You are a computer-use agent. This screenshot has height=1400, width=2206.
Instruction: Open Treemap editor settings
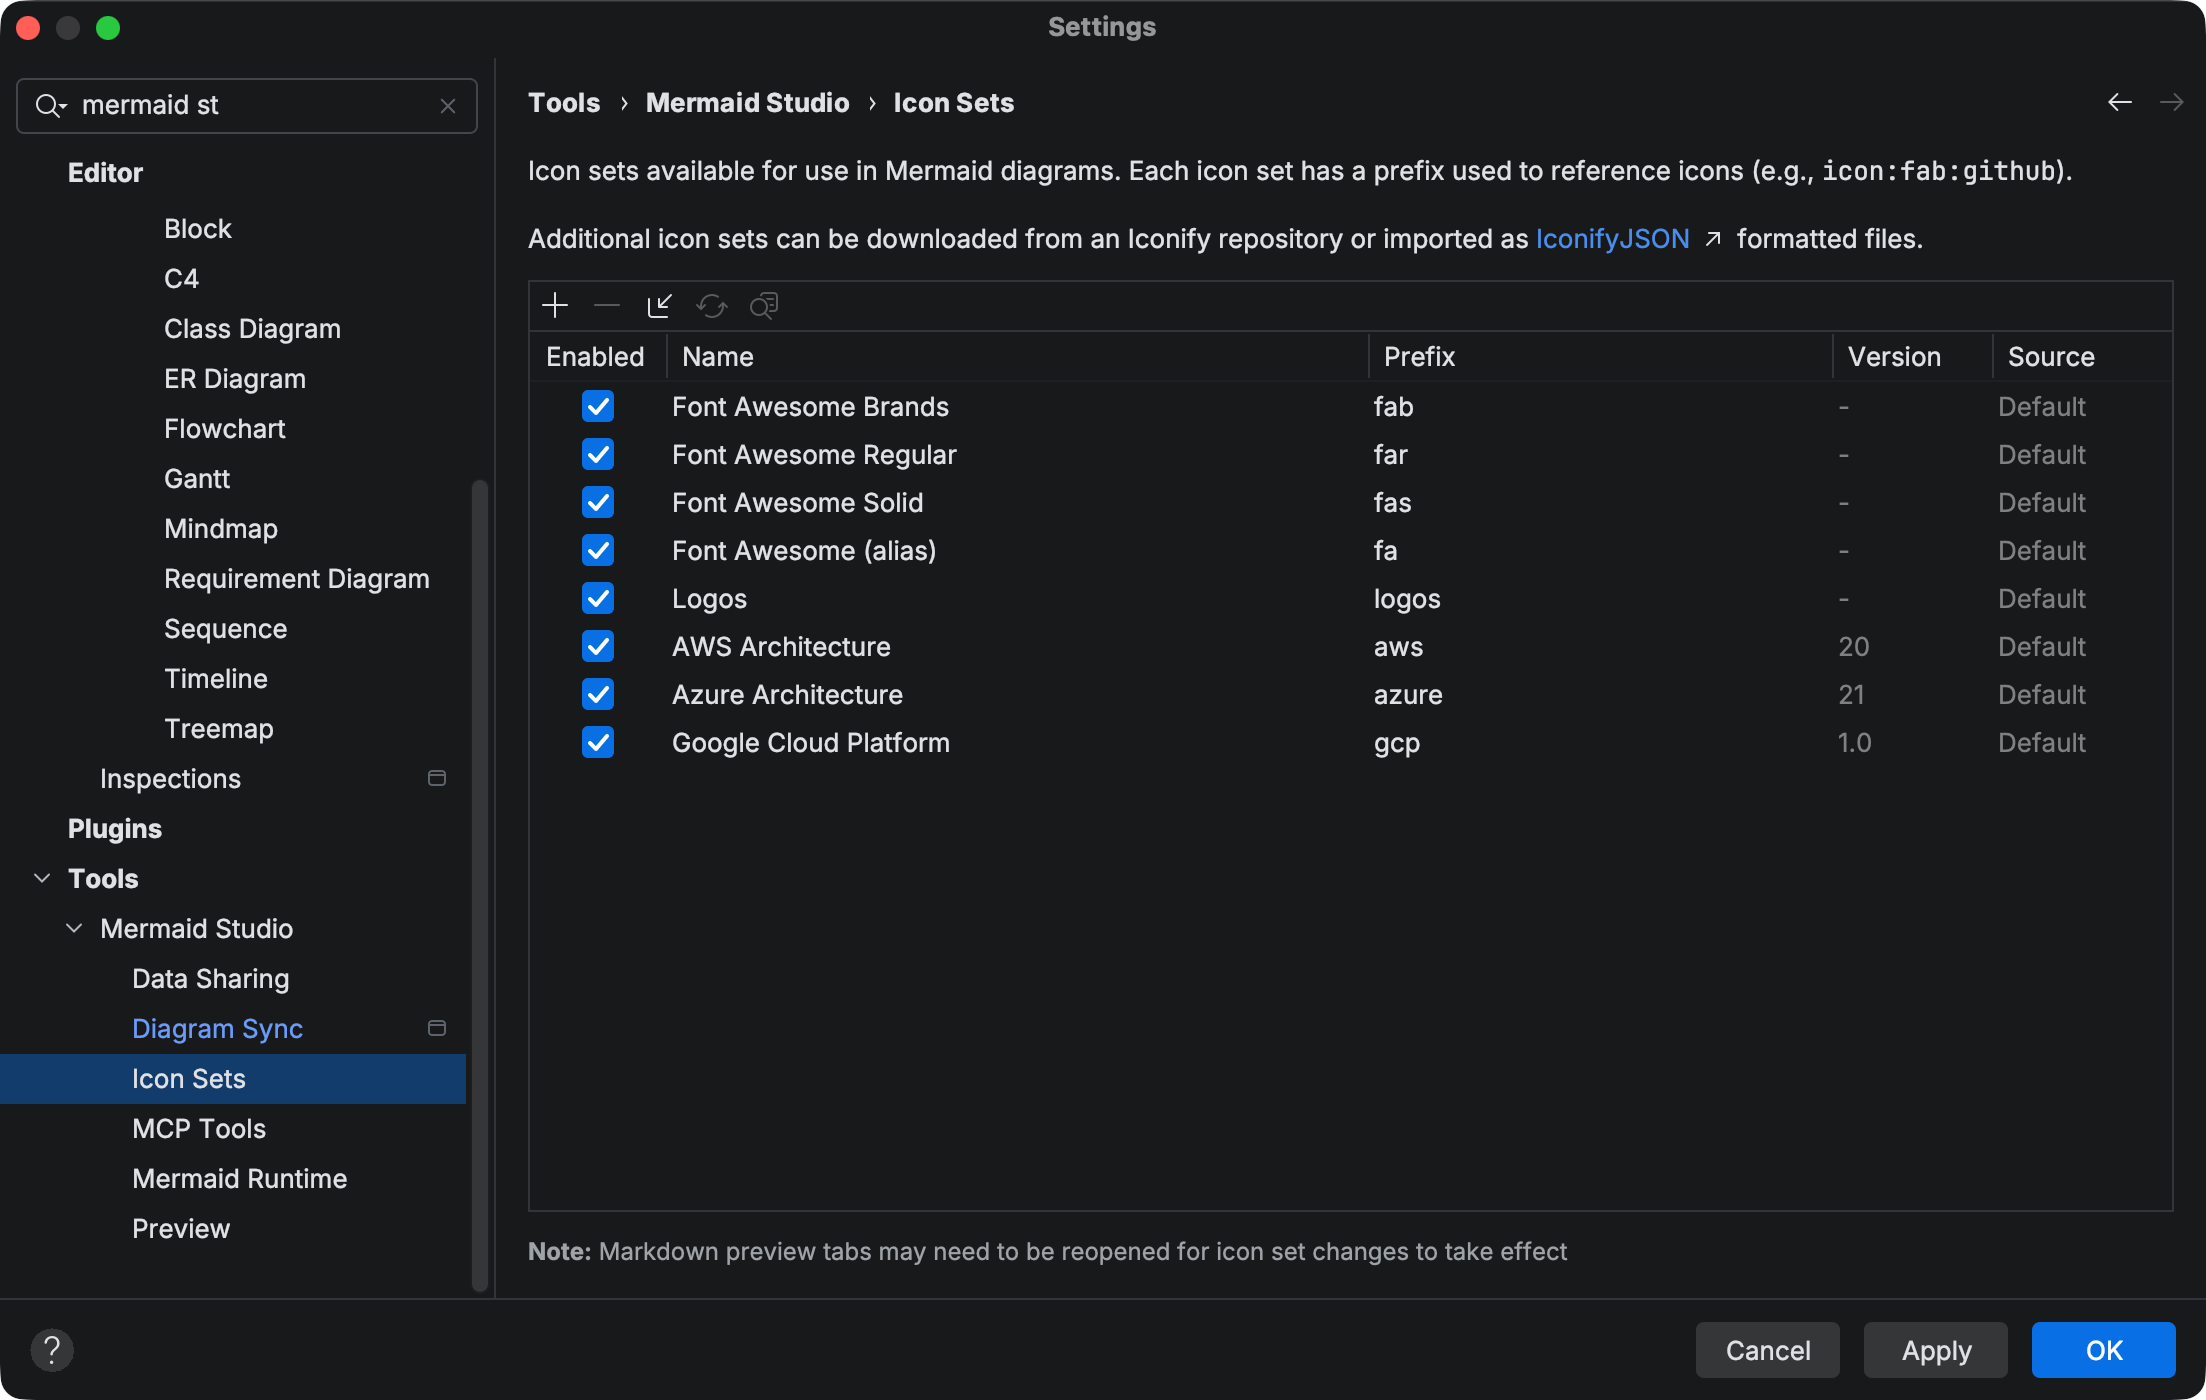(218, 728)
